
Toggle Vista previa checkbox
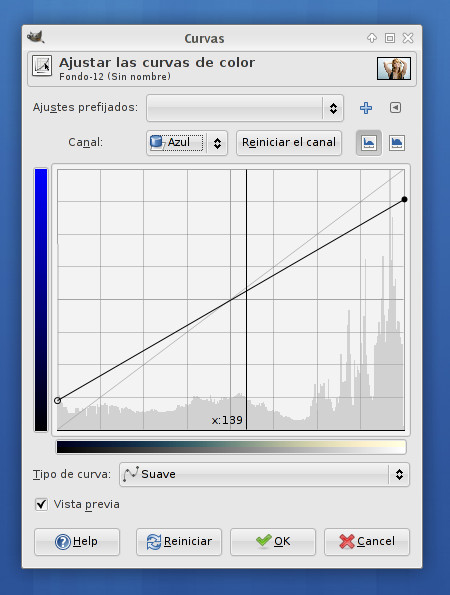point(41,504)
